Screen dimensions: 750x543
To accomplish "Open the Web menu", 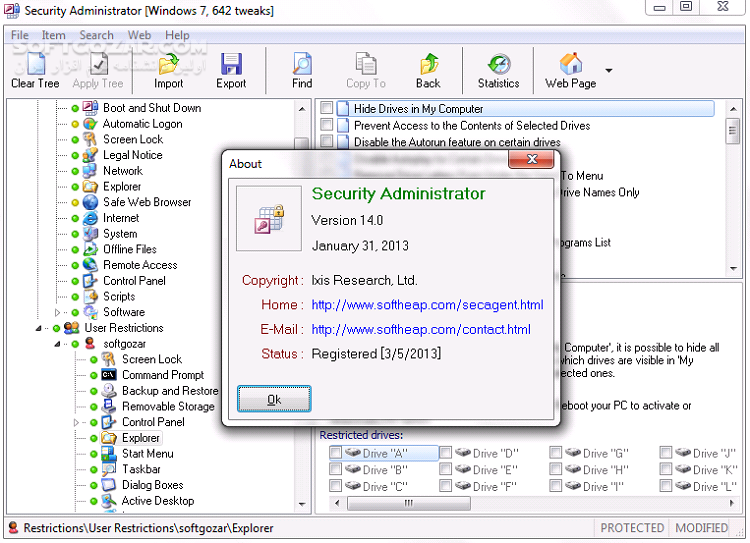I will click(x=139, y=35).
